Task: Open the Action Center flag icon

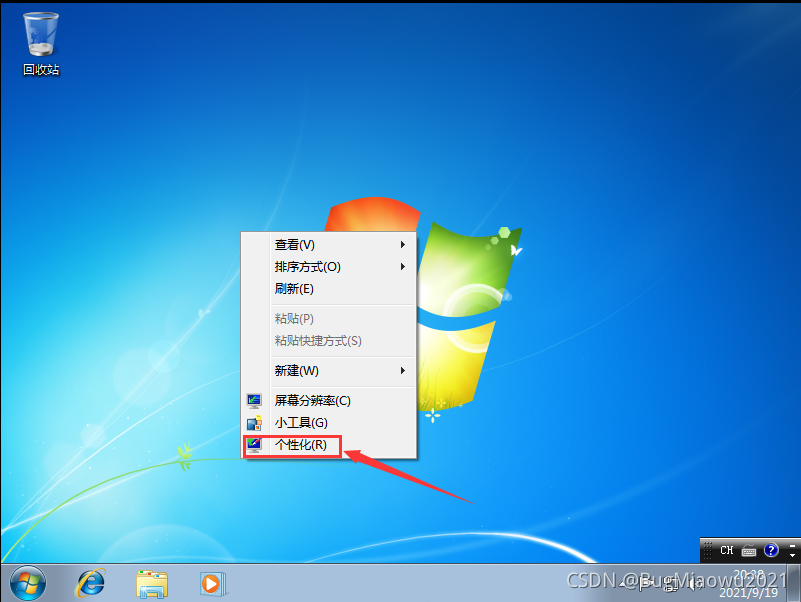Action: coord(644,583)
